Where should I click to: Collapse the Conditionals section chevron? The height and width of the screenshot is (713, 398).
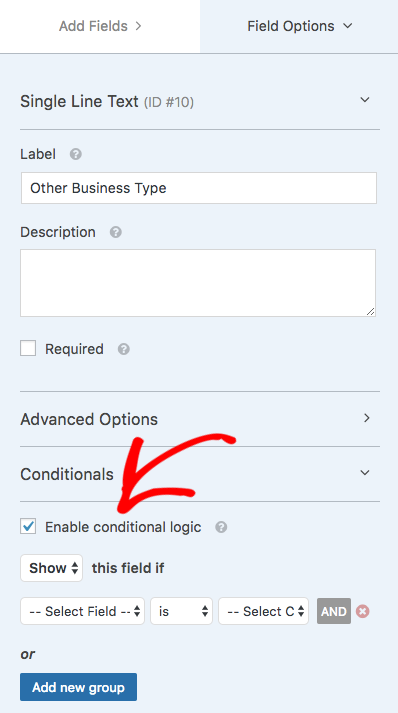(x=365, y=472)
